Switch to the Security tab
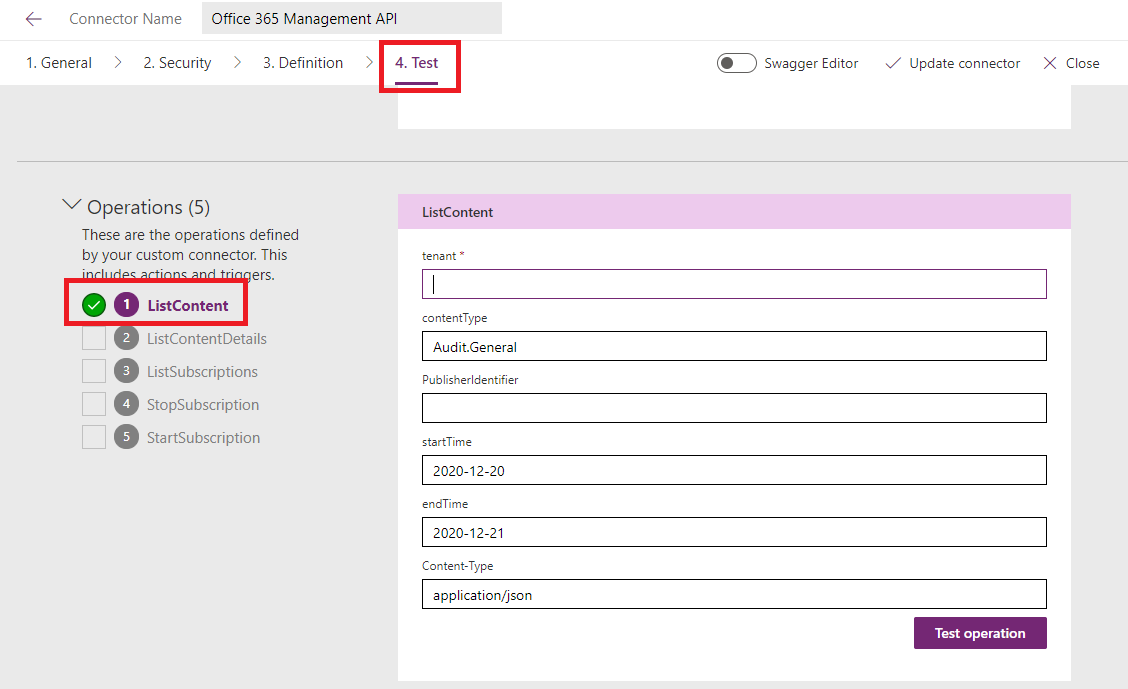Image resolution: width=1128 pixels, height=689 pixels. (x=177, y=62)
